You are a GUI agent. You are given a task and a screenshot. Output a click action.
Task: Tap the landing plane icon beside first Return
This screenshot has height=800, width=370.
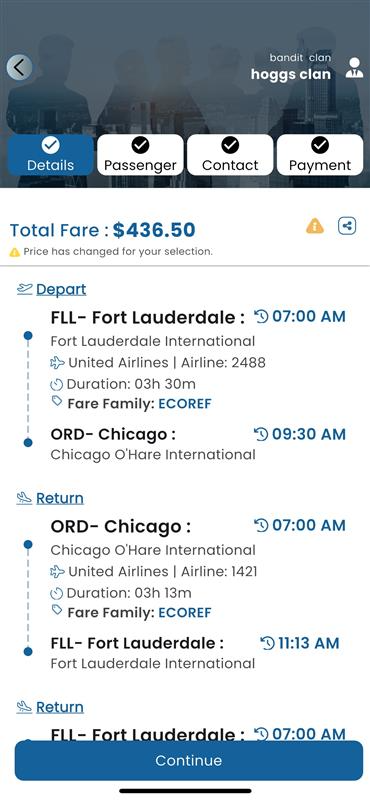24,498
